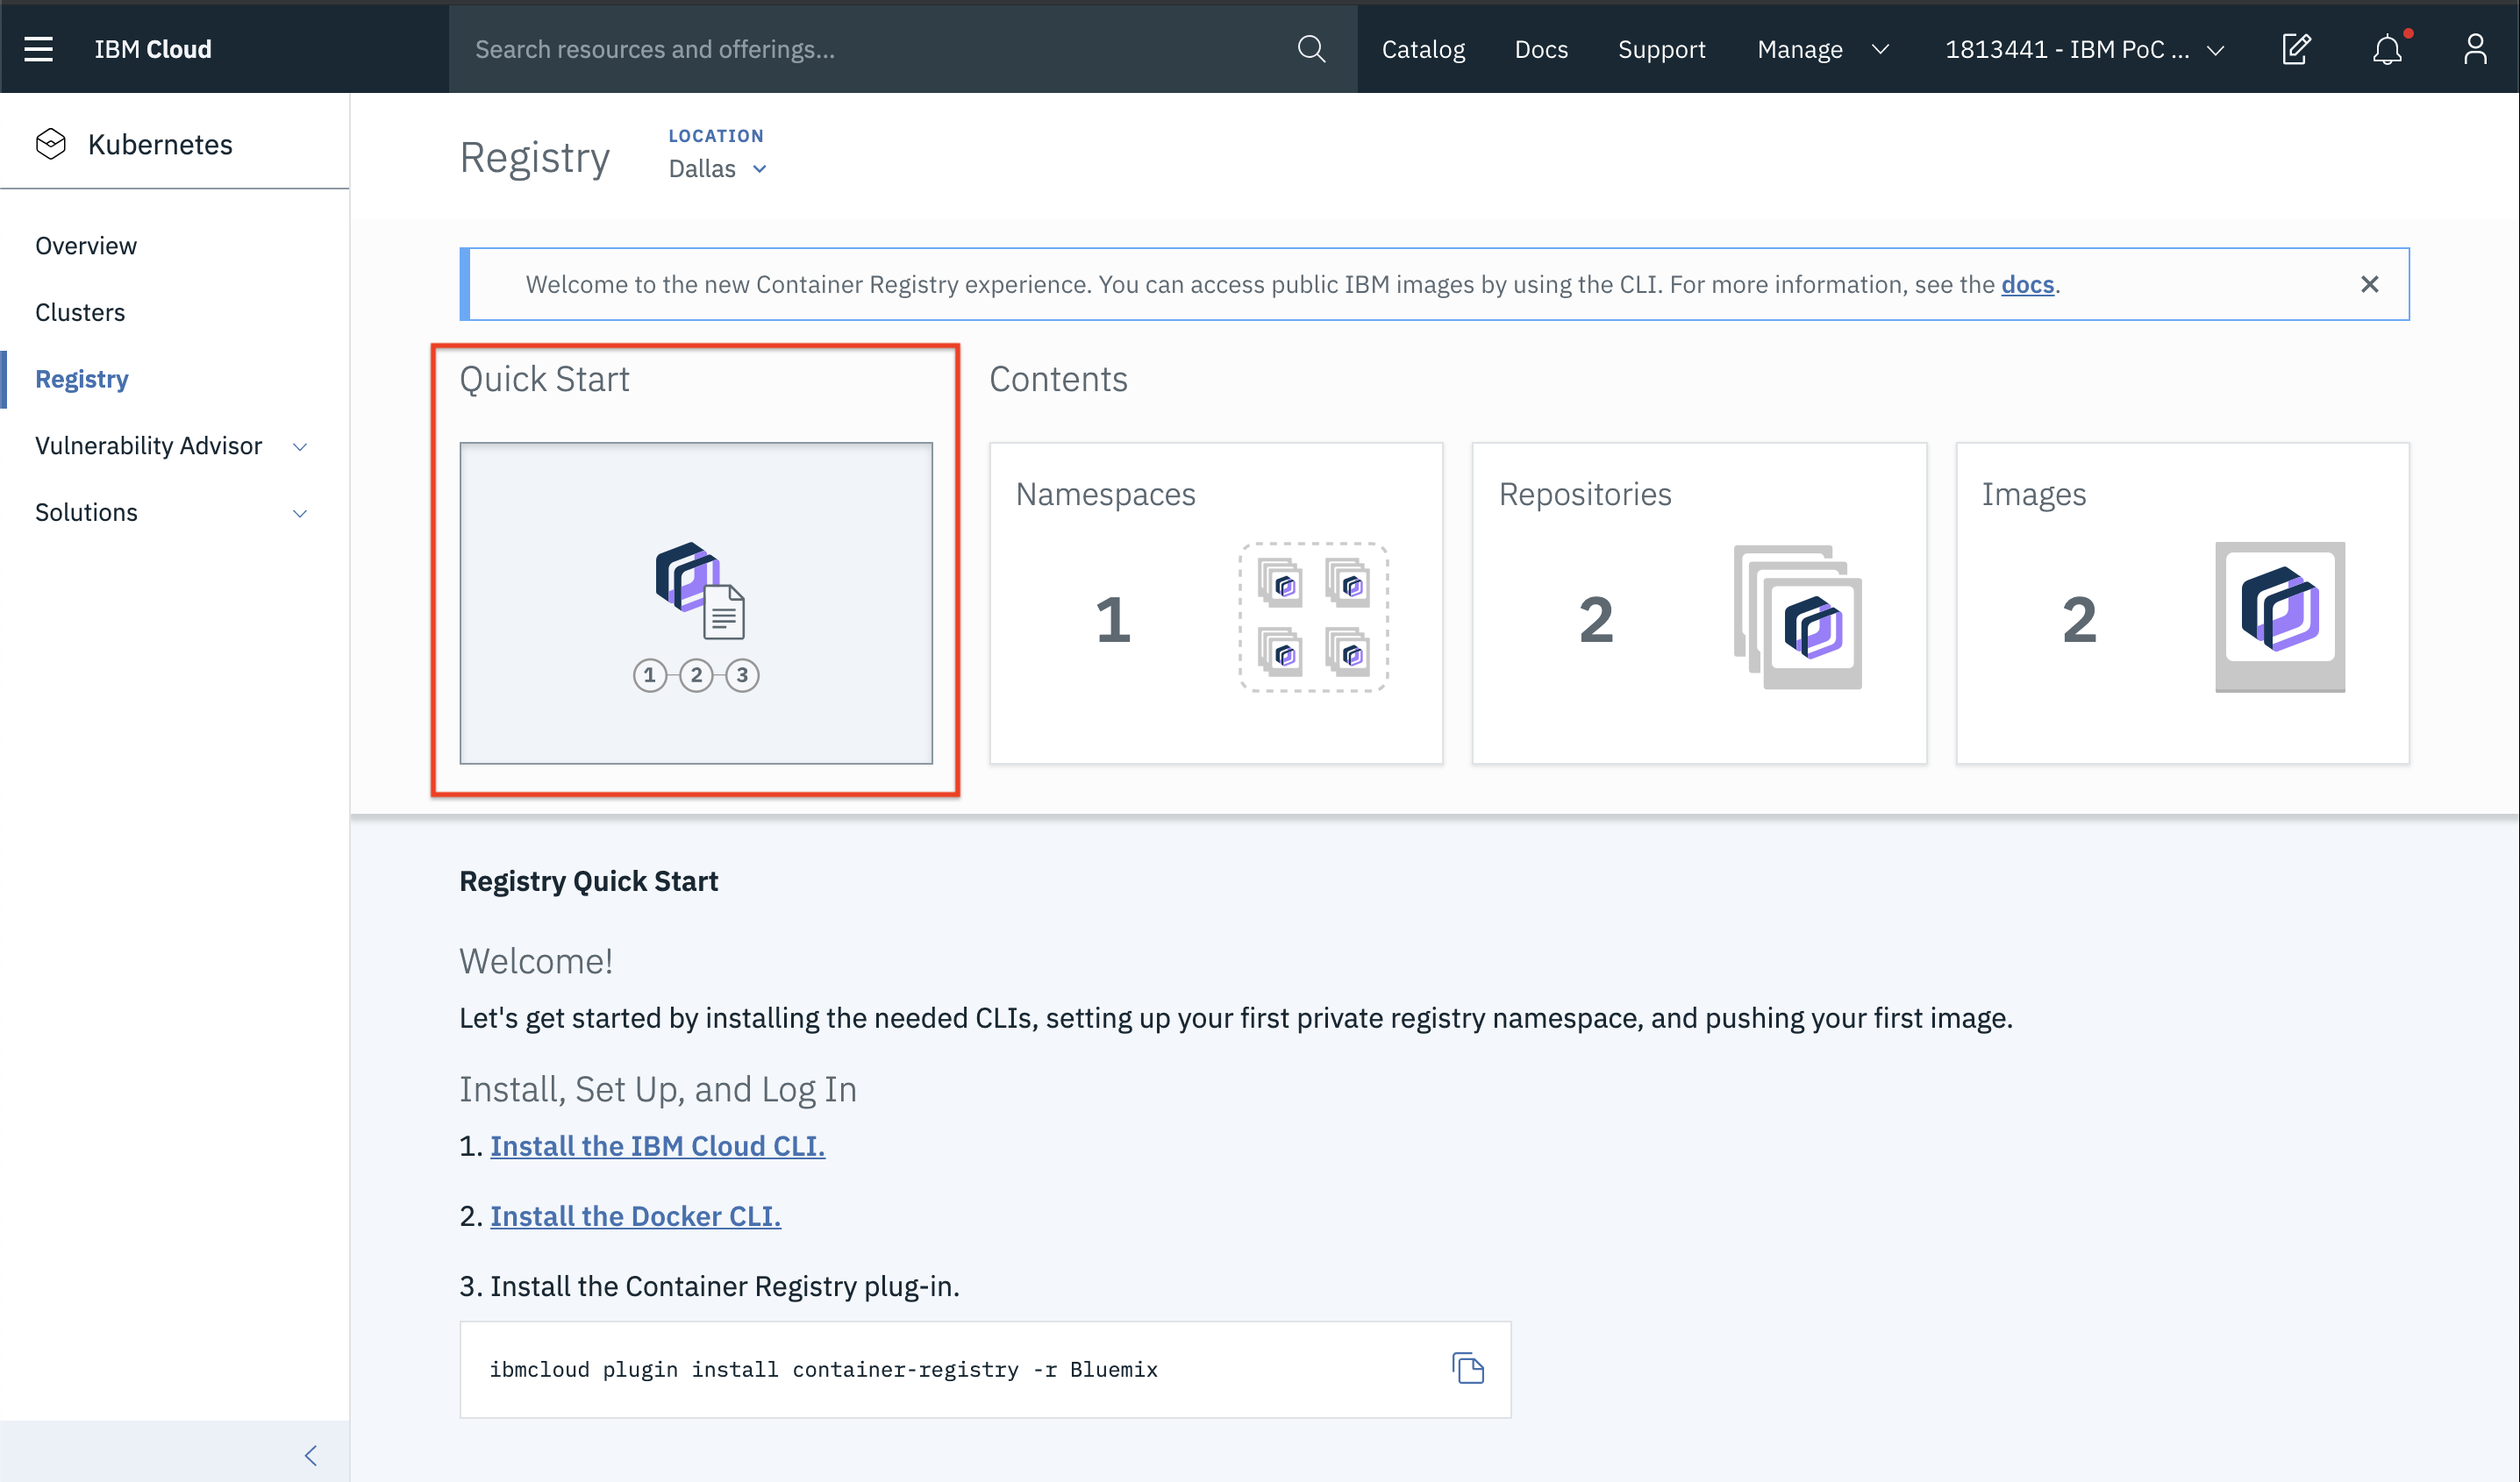
Task: Click the Images container icon
Action: 2280,617
